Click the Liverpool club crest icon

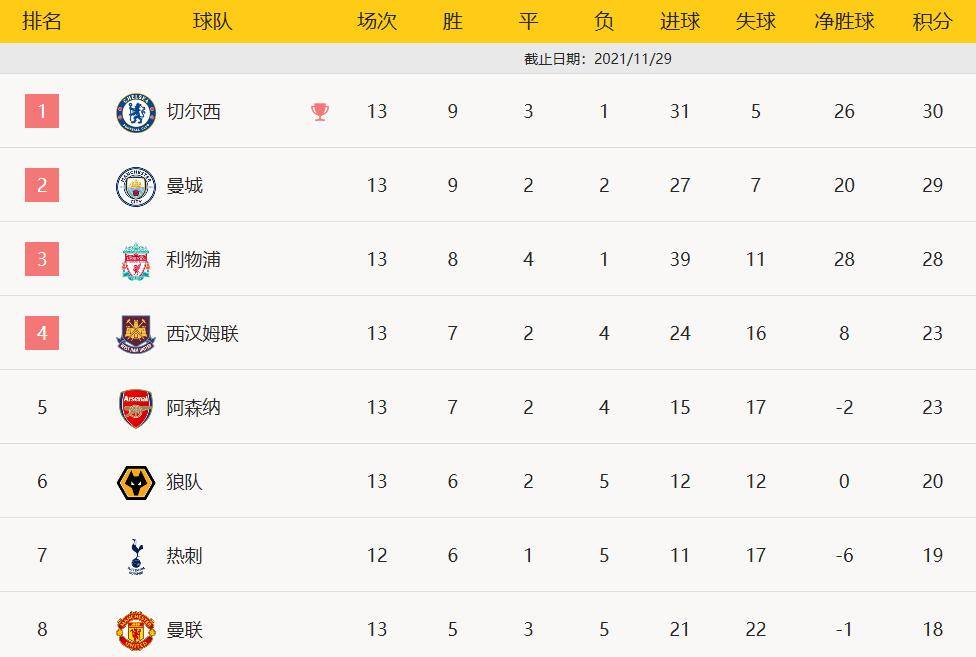(x=136, y=260)
